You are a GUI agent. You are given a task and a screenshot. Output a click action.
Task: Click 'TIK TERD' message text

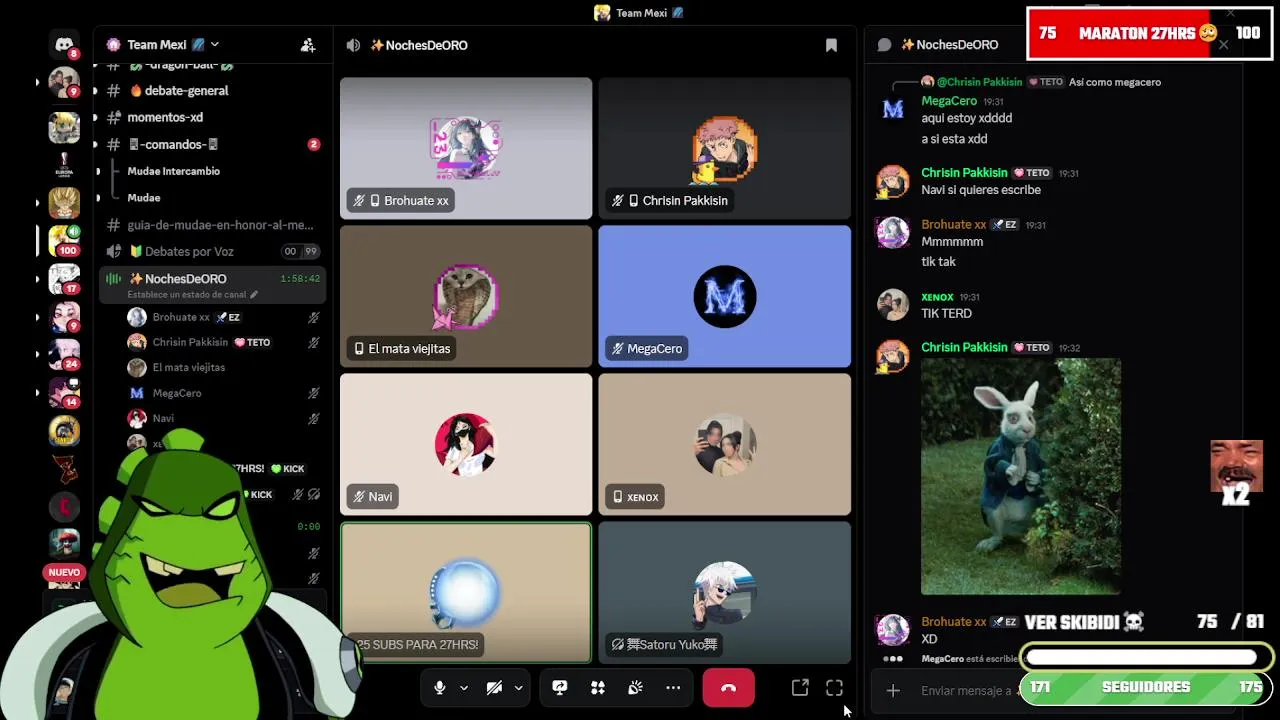coord(946,313)
